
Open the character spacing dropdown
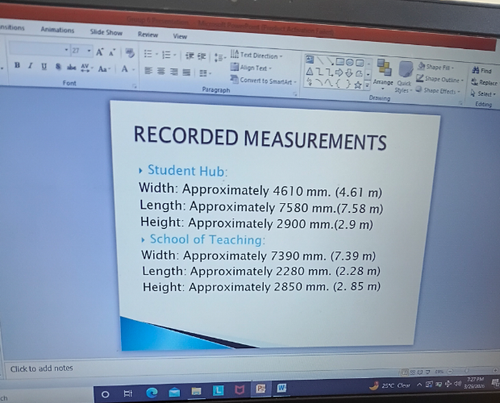(87, 68)
